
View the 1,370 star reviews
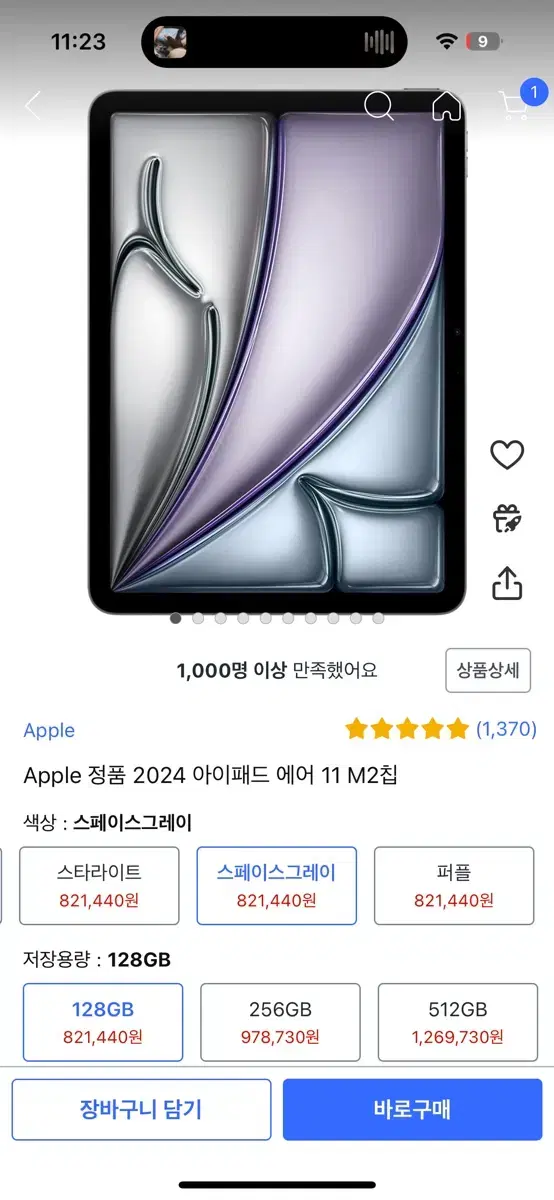coord(441,729)
